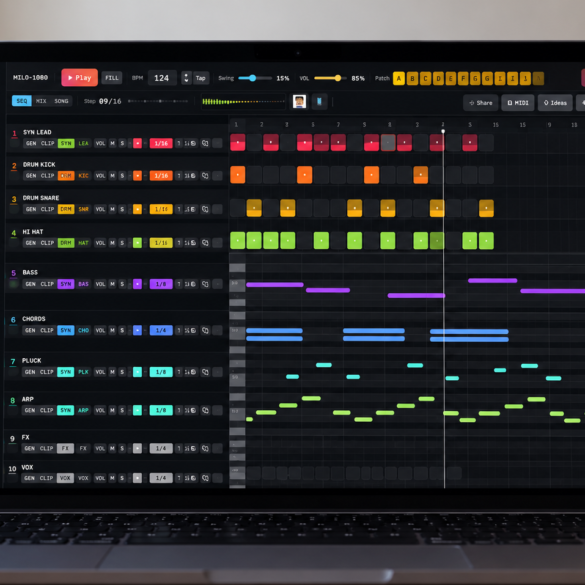The height and width of the screenshot is (585, 585).
Task: Start playback with the Play button
Action: pyautogui.click(x=79, y=78)
